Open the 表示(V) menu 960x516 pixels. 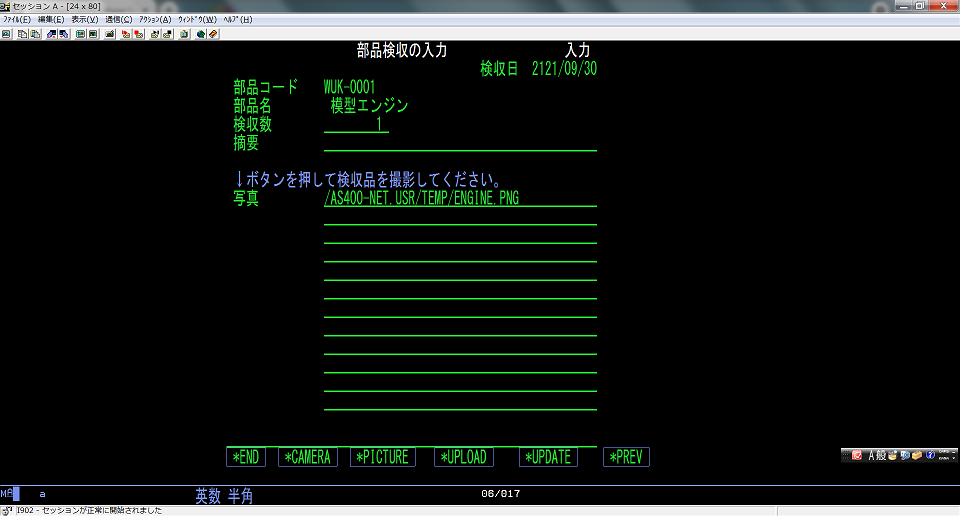(85, 19)
